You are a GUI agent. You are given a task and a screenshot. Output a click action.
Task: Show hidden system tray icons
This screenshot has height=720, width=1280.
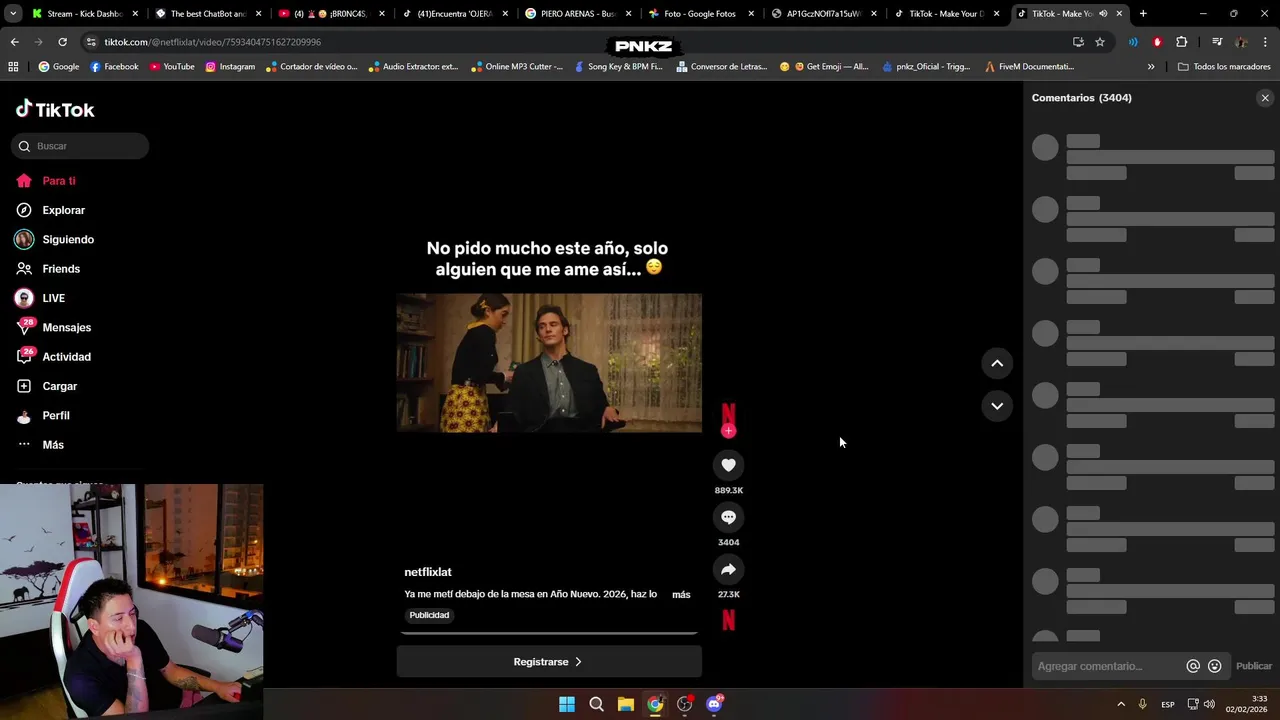(x=1120, y=704)
